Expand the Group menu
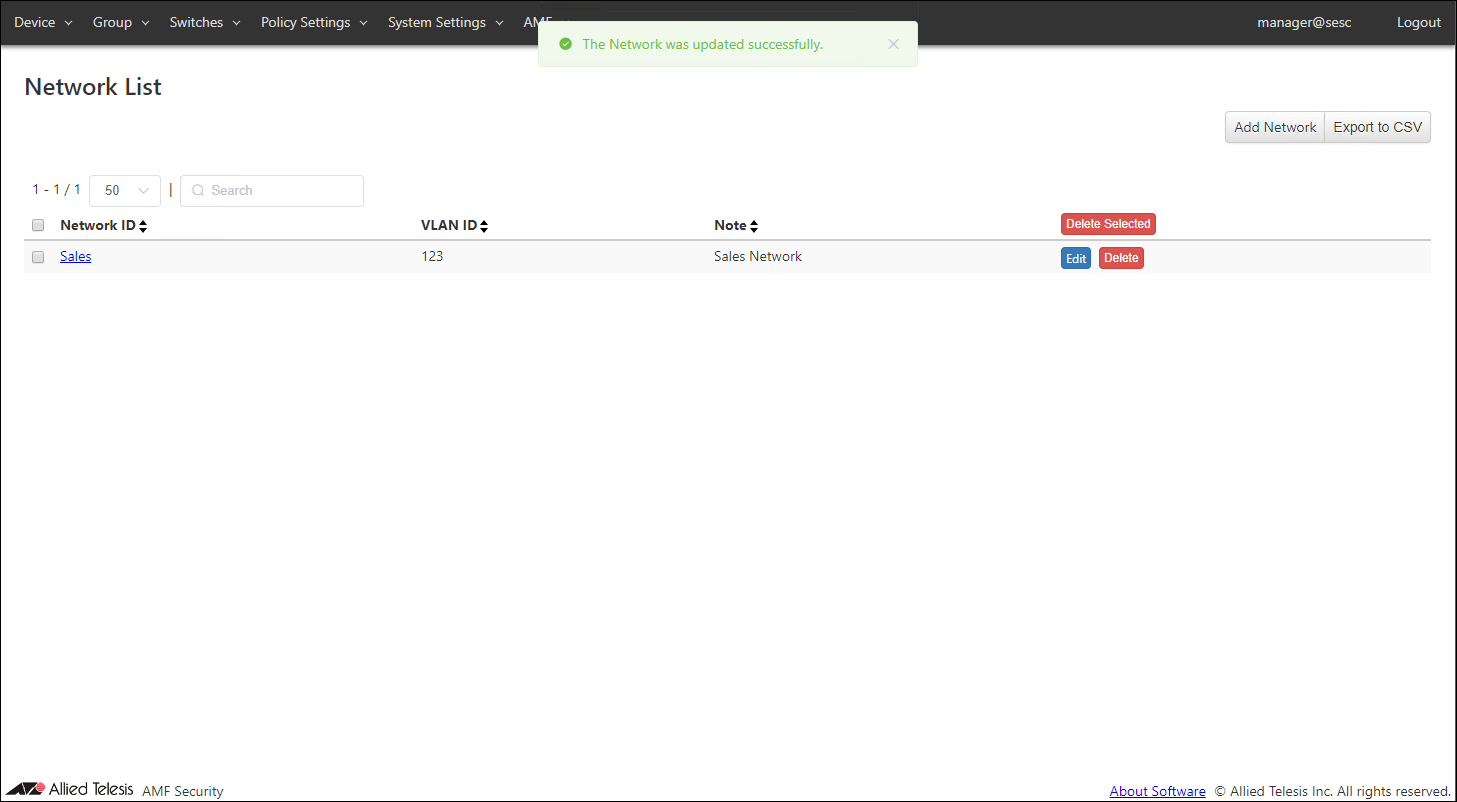 pyautogui.click(x=120, y=22)
